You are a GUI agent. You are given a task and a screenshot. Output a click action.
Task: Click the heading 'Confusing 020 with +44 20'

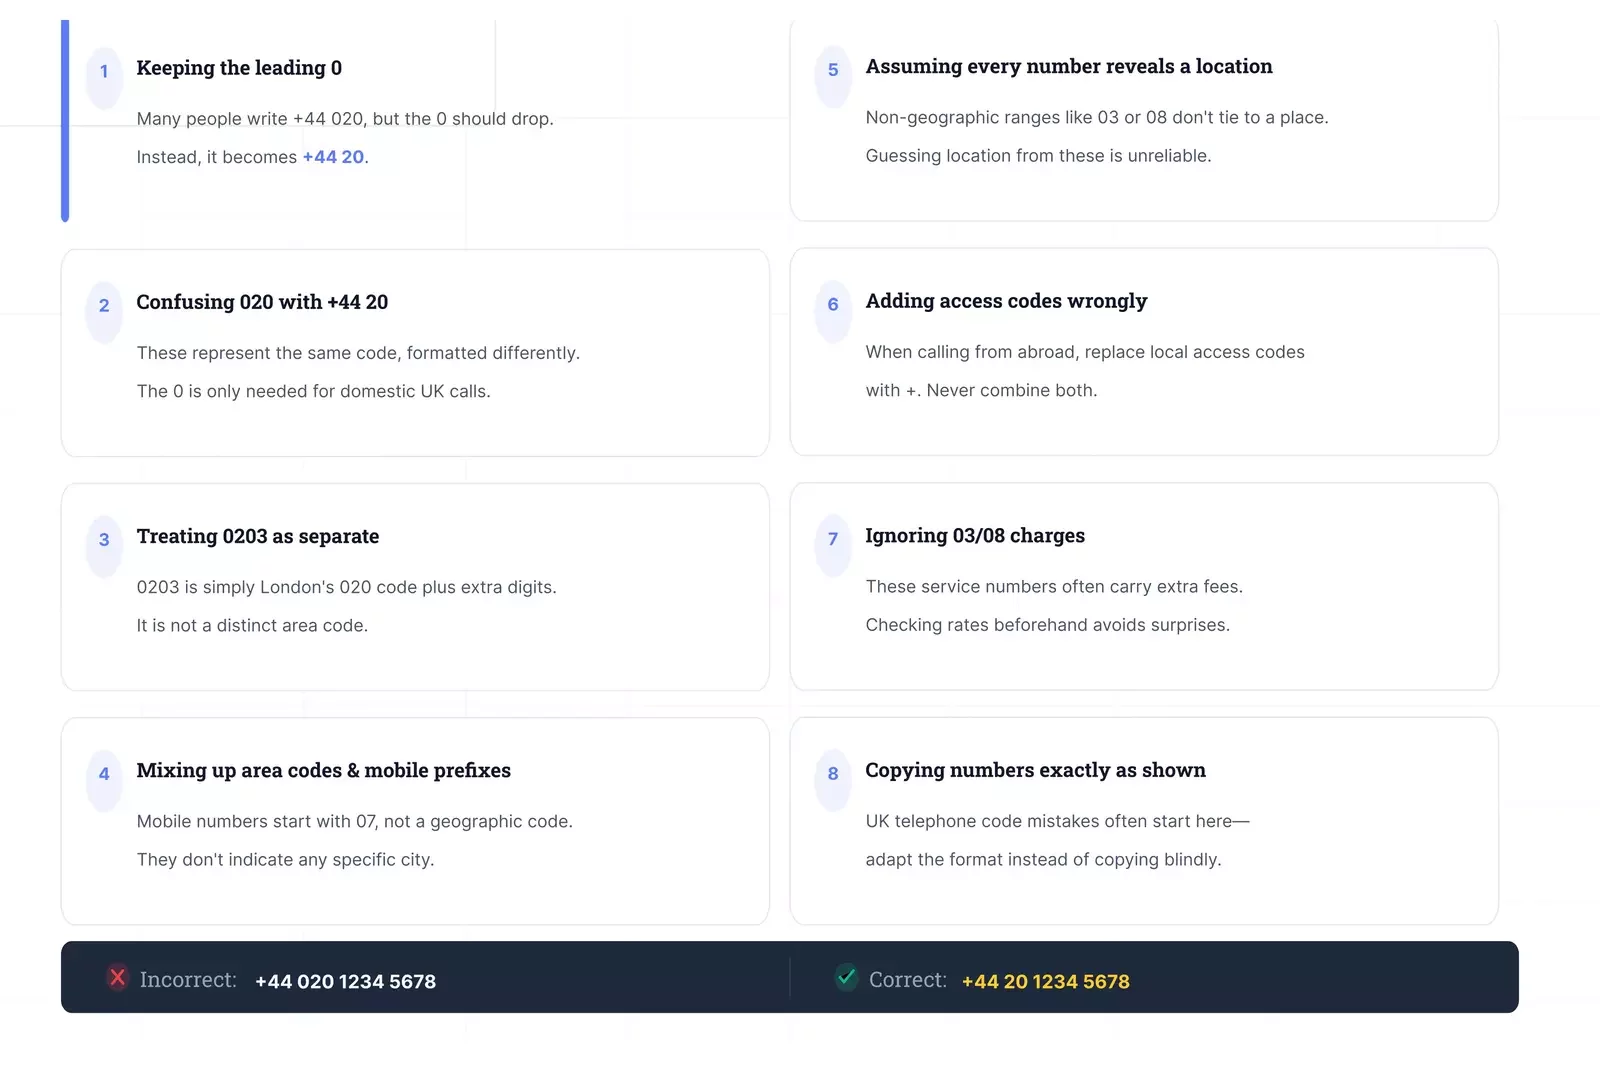(x=262, y=302)
